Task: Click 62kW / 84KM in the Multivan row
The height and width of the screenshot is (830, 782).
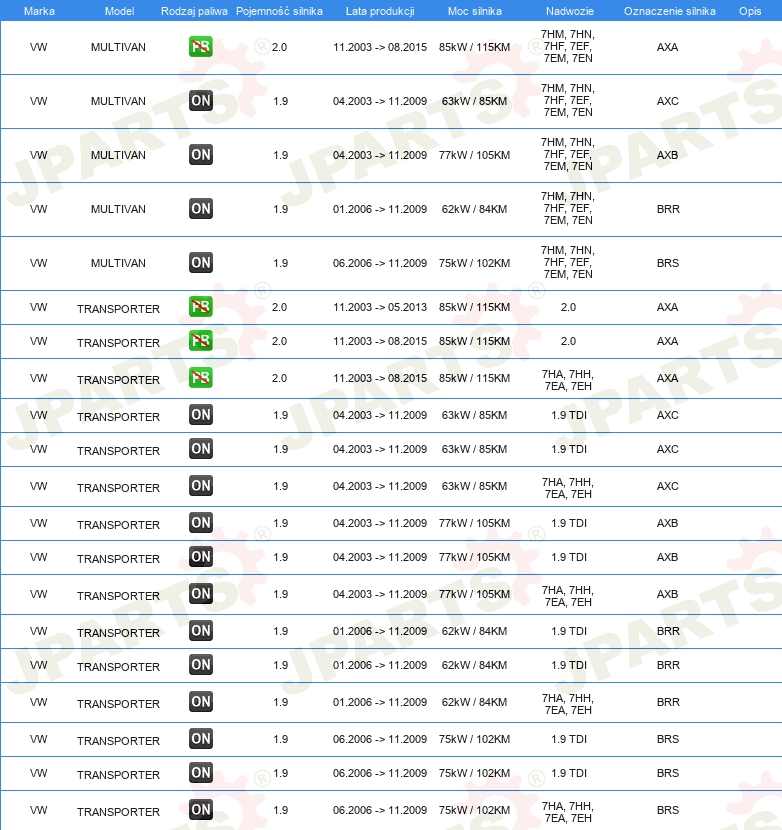Action: click(474, 209)
